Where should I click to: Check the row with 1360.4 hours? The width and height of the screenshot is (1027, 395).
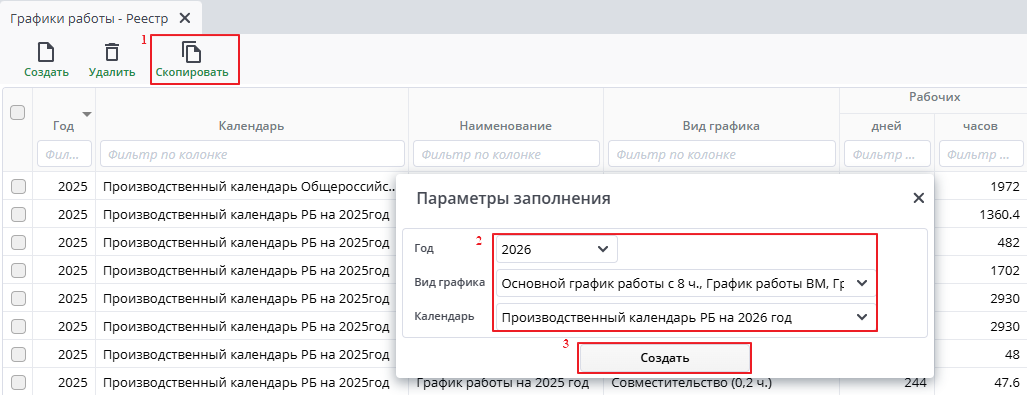coord(18,214)
